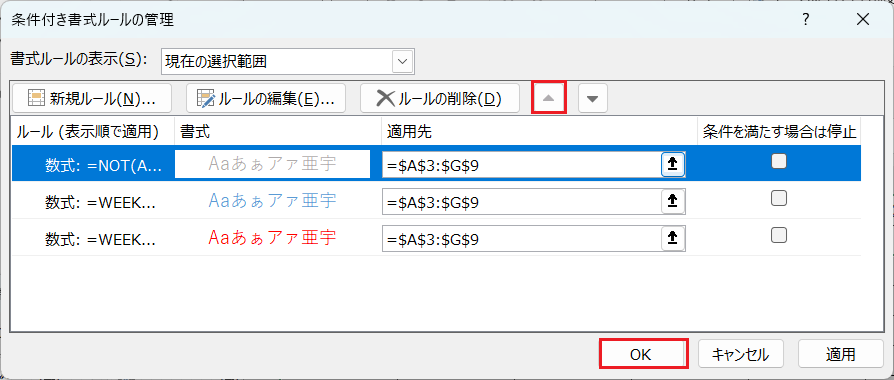
Task: Select the red-format =WEEK... rule
Action: click(436, 237)
